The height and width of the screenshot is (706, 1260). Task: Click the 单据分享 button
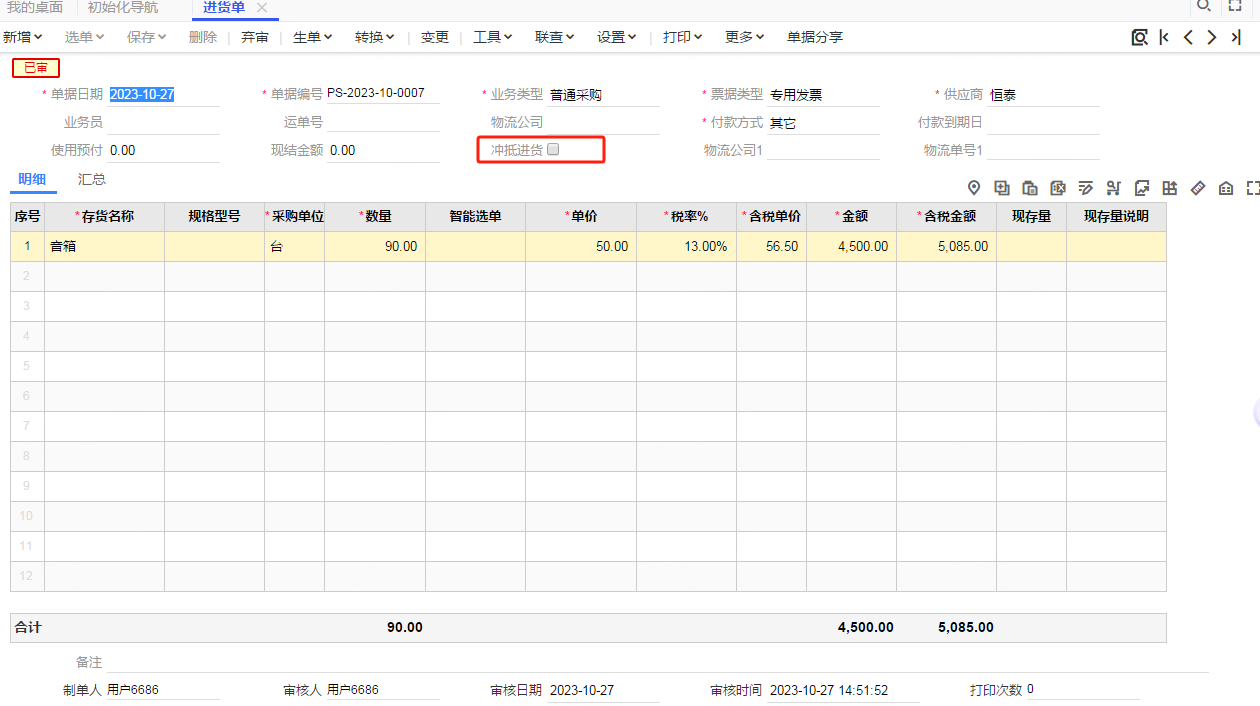(x=815, y=37)
